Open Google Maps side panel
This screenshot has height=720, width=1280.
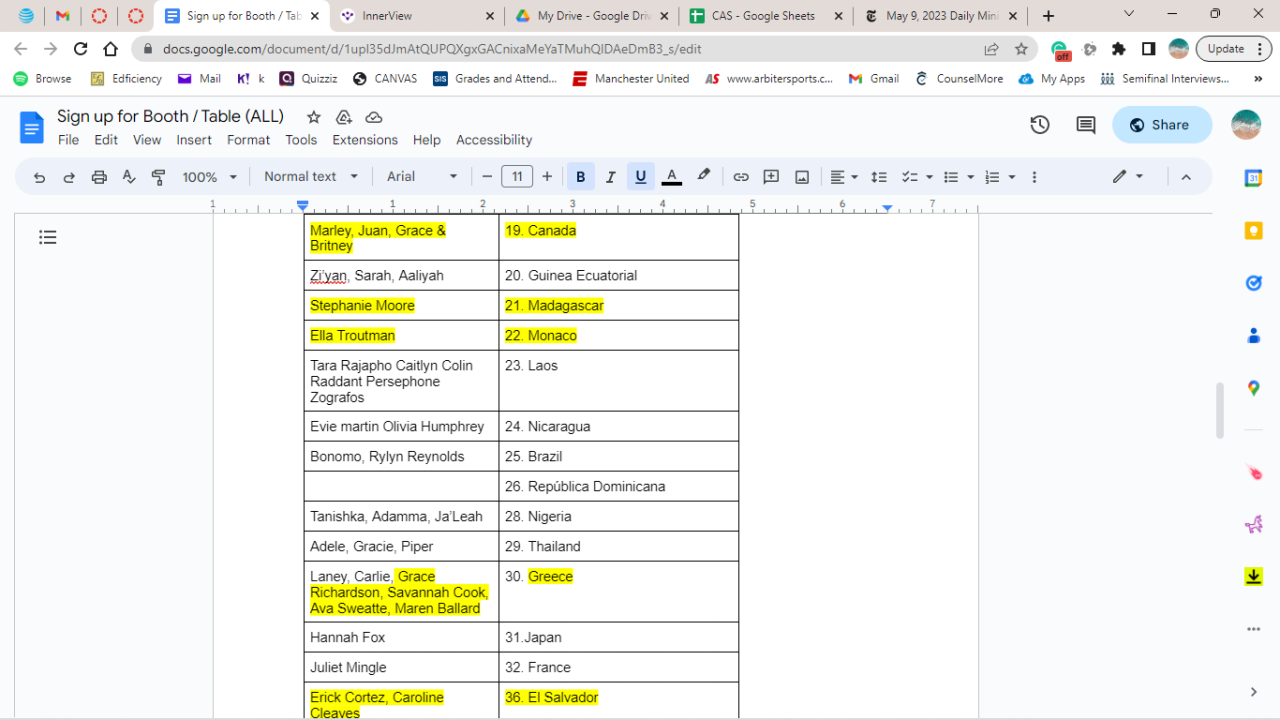click(1254, 388)
